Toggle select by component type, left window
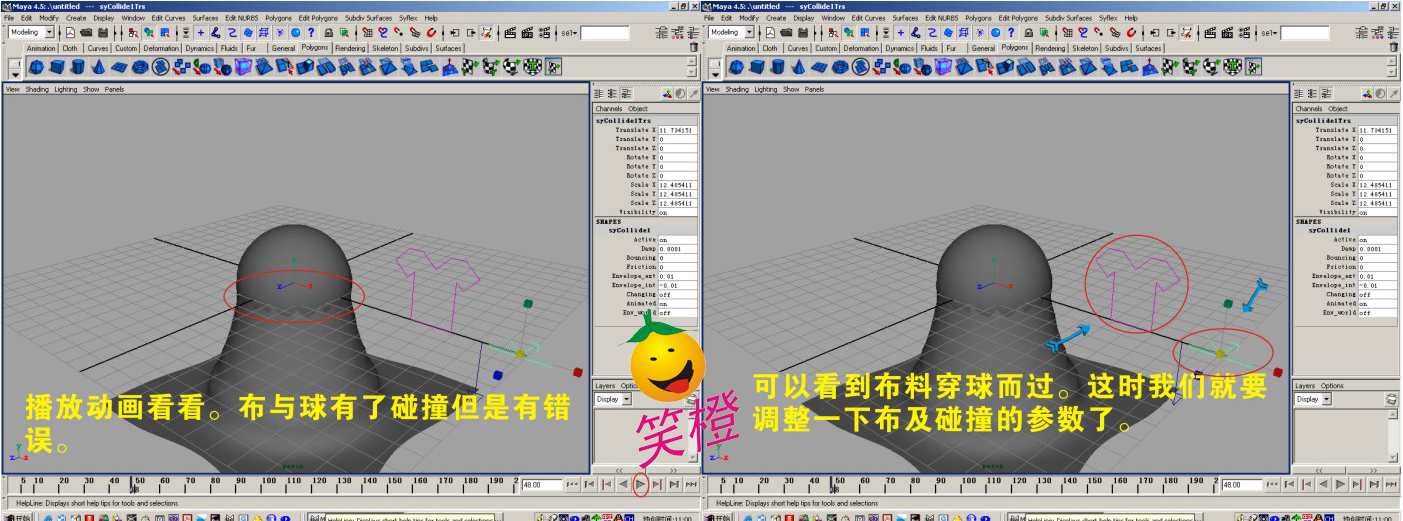Viewport: 1403px width, 521px height. [165, 32]
